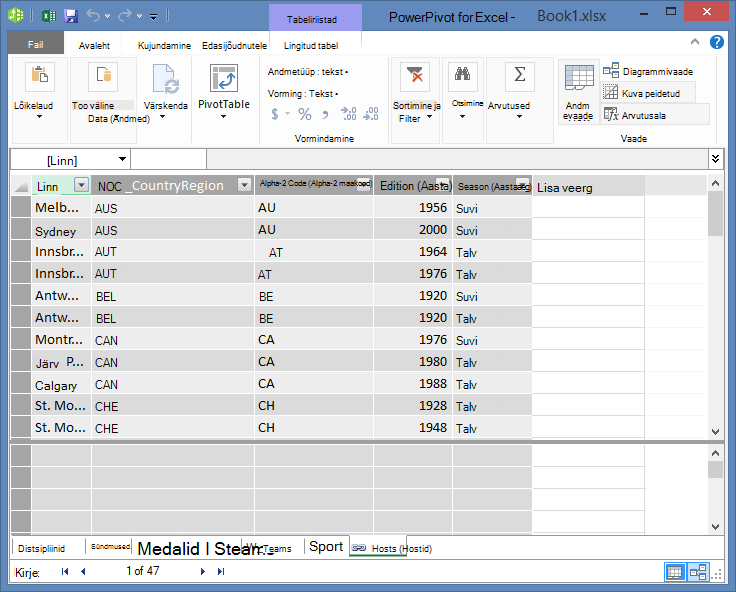Open Diagrammivaade diagram view

coord(648,71)
